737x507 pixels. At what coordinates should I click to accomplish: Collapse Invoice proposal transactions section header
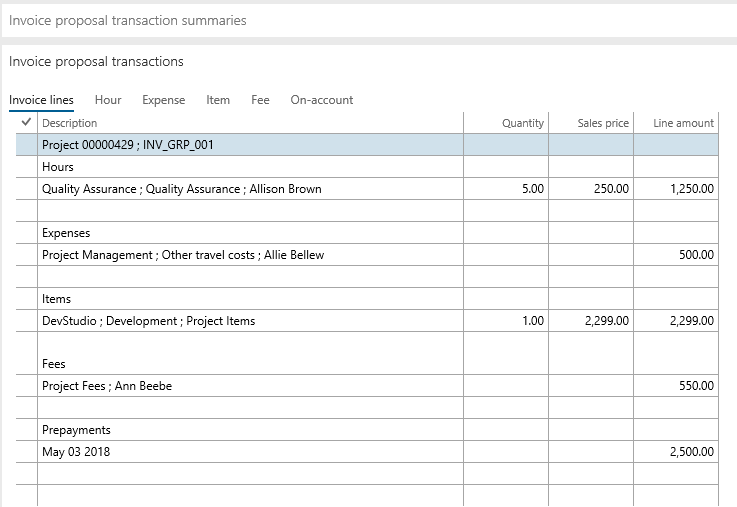coord(96,62)
